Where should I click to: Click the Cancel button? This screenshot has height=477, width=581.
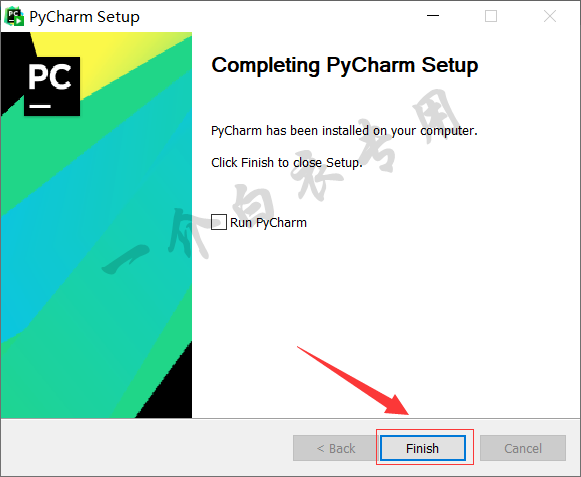point(523,448)
